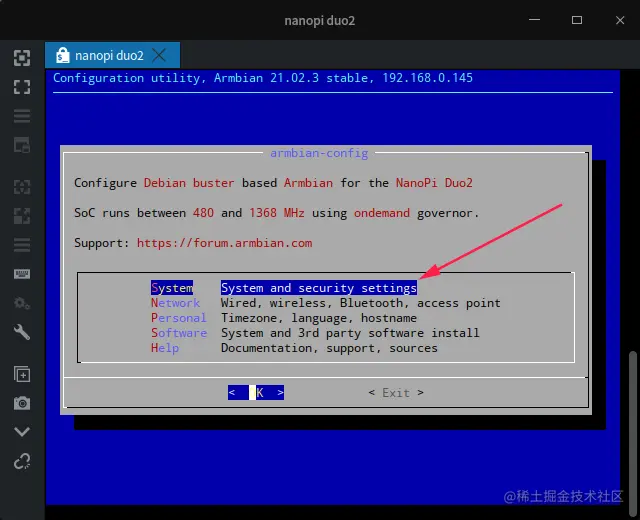Viewport: 640px width, 520px height.
Task: Click 'Timezone, language, hostname' text
Action: click(319, 318)
